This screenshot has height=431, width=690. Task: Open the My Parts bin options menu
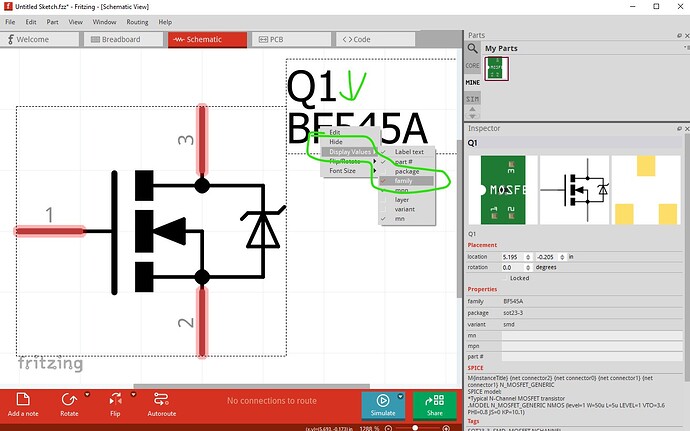686,48
